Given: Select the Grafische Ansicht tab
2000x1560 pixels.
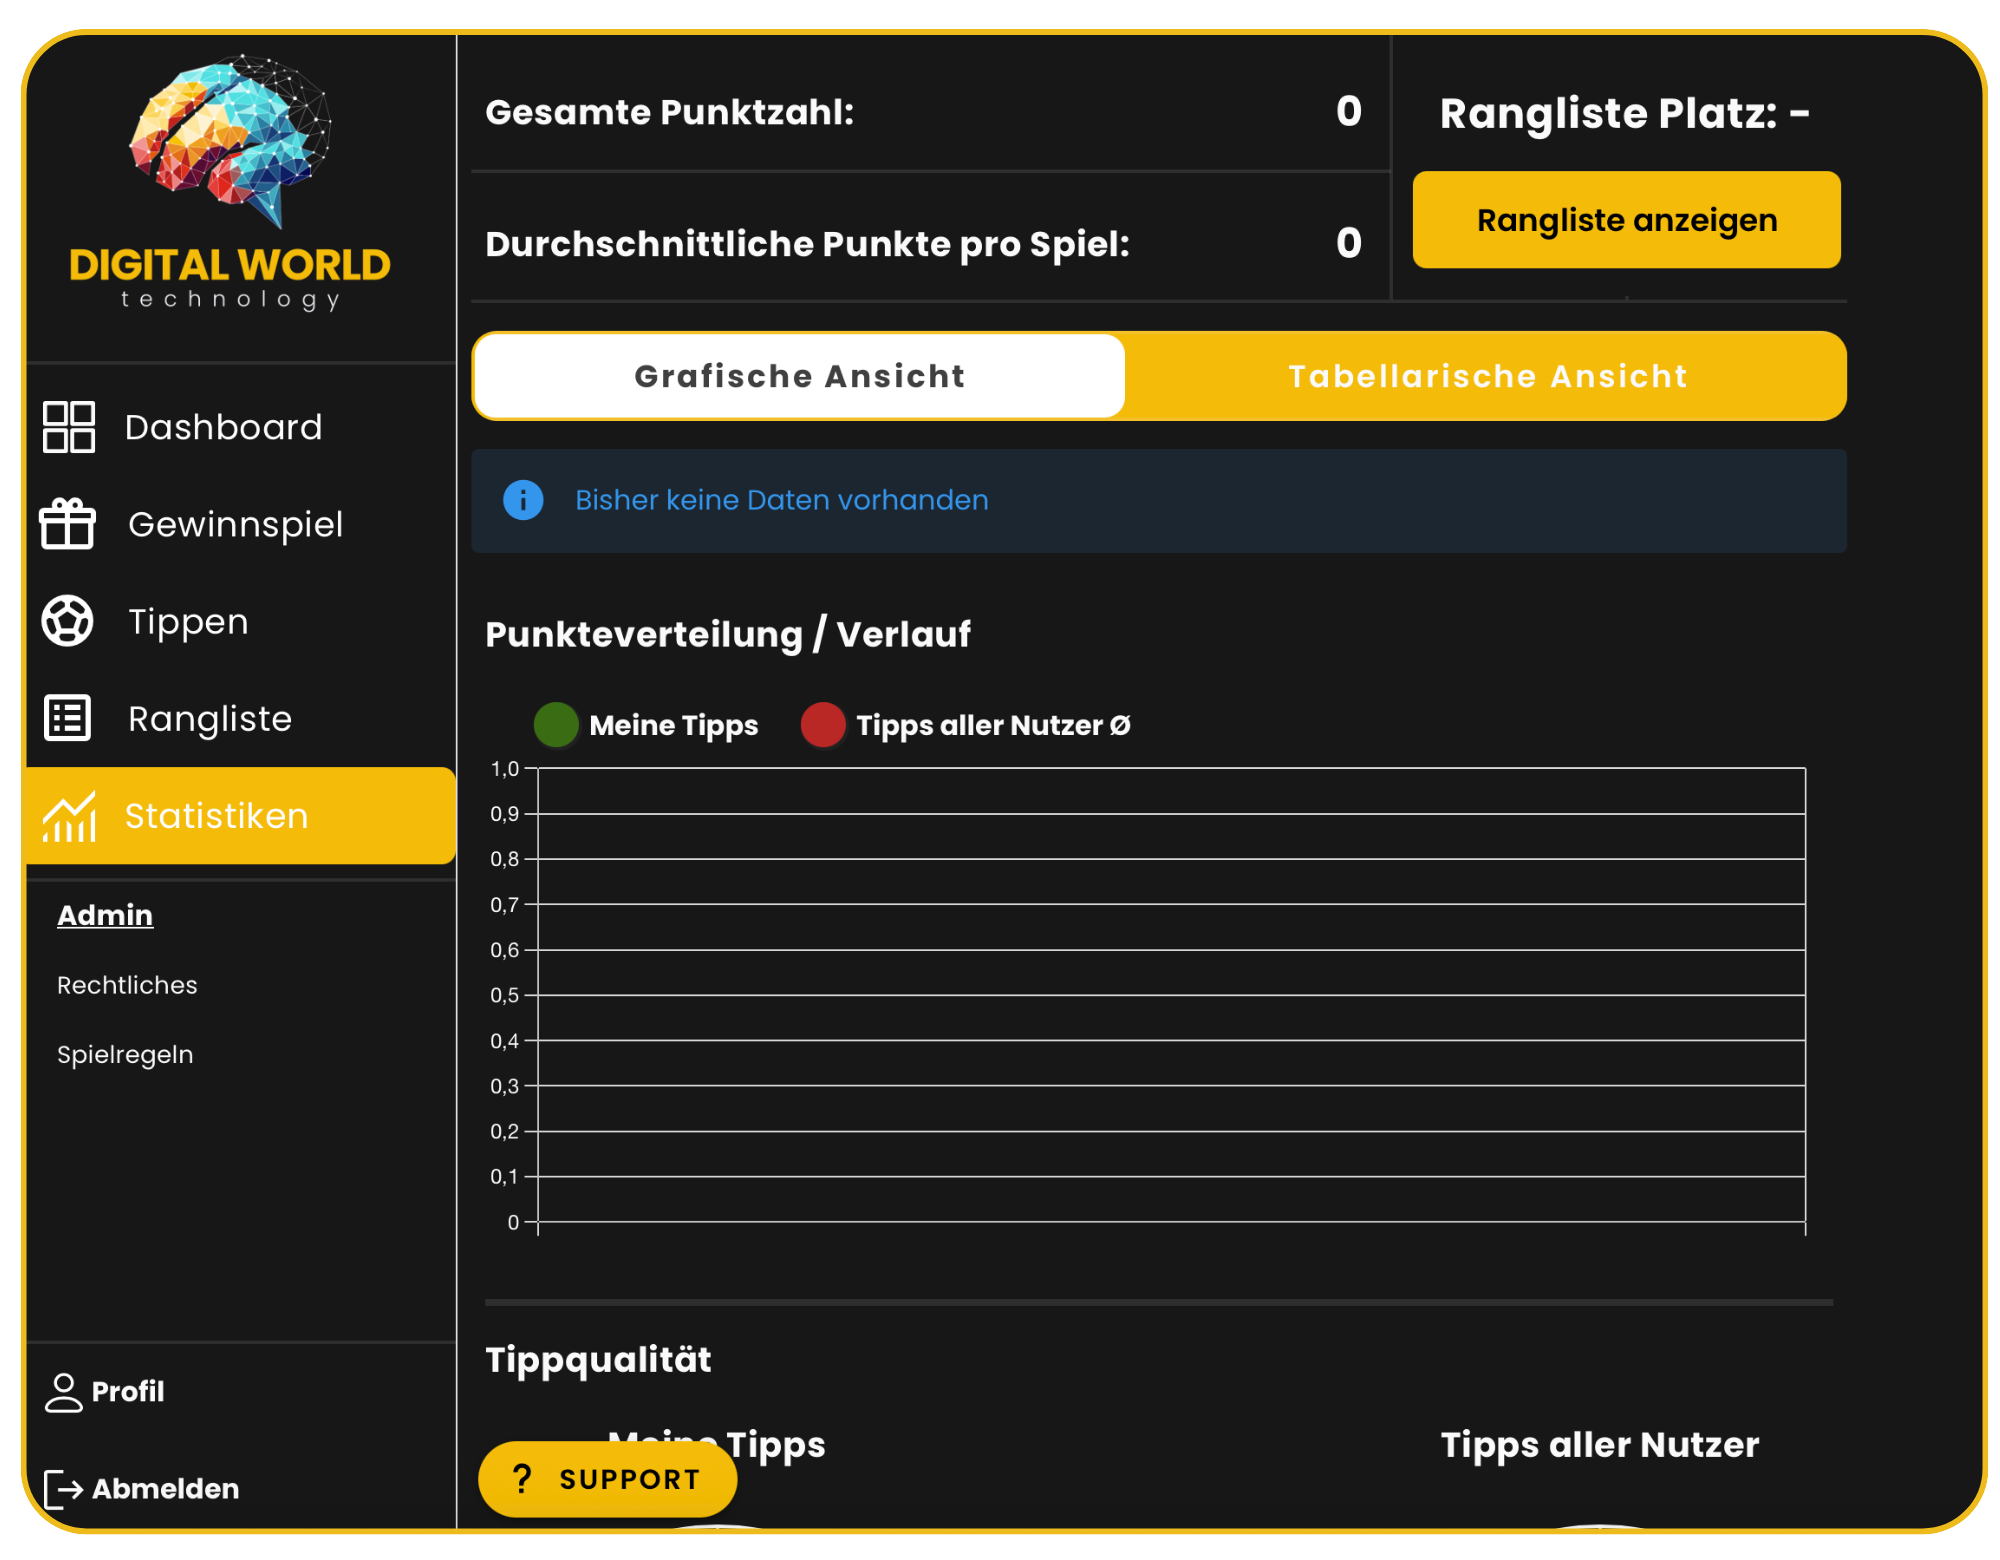Looking at the screenshot, I should (x=798, y=375).
